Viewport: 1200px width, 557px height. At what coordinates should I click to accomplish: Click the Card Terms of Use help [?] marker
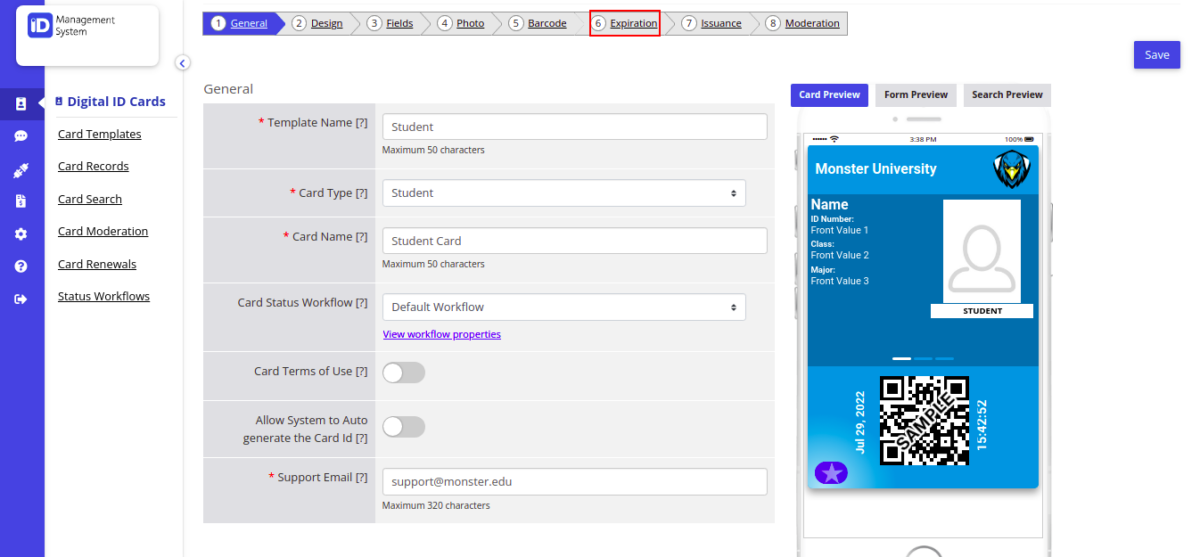362,371
